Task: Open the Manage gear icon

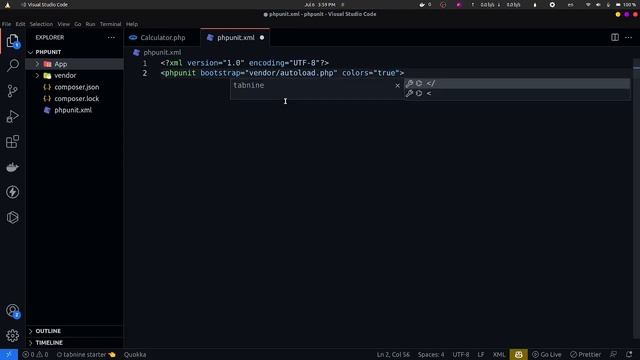Action: pos(13,336)
